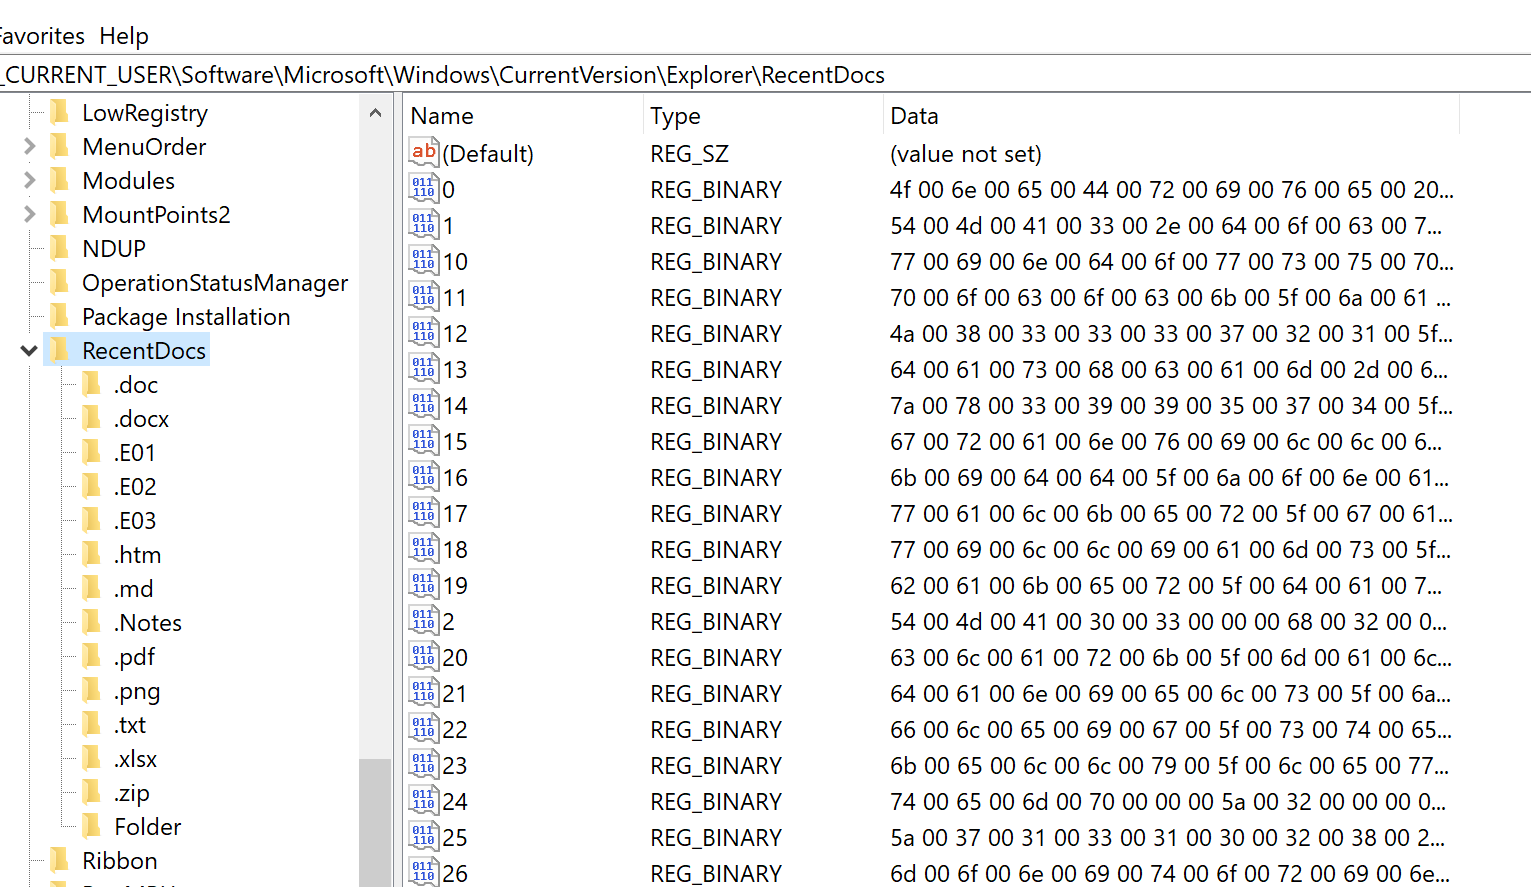
Task: Select the .md subkey
Action: click(x=133, y=588)
